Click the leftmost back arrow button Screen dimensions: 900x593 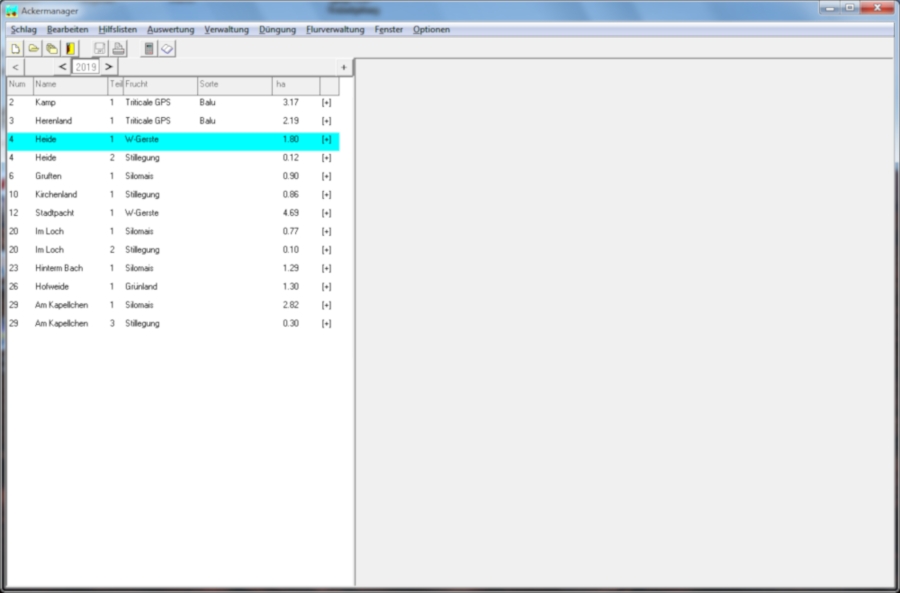tap(15, 67)
